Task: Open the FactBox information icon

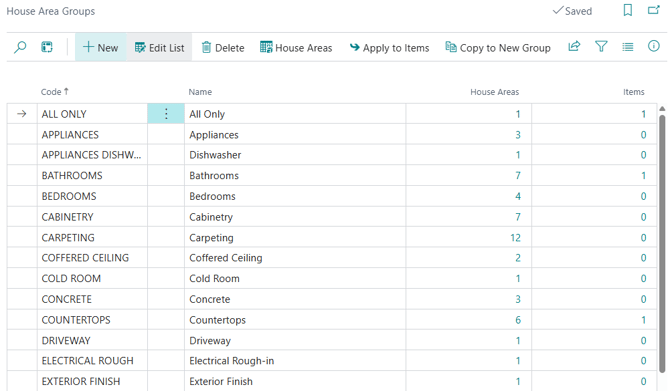Action: (x=654, y=46)
